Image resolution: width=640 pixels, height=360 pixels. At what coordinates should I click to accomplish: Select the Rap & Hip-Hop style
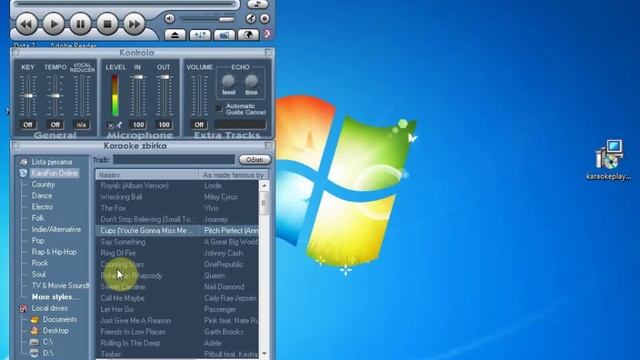click(54, 252)
